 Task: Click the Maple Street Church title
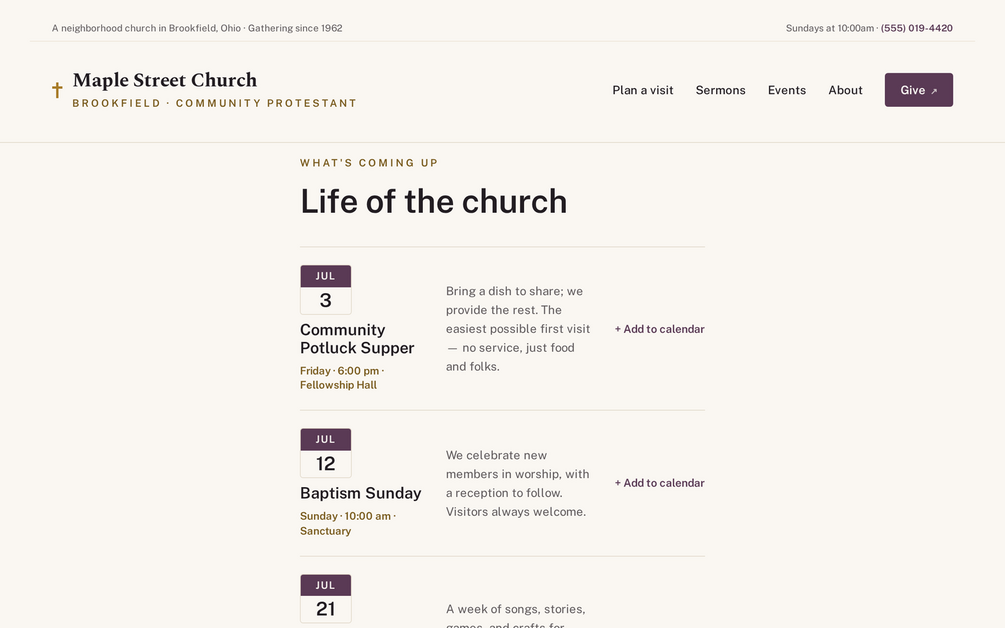click(165, 80)
